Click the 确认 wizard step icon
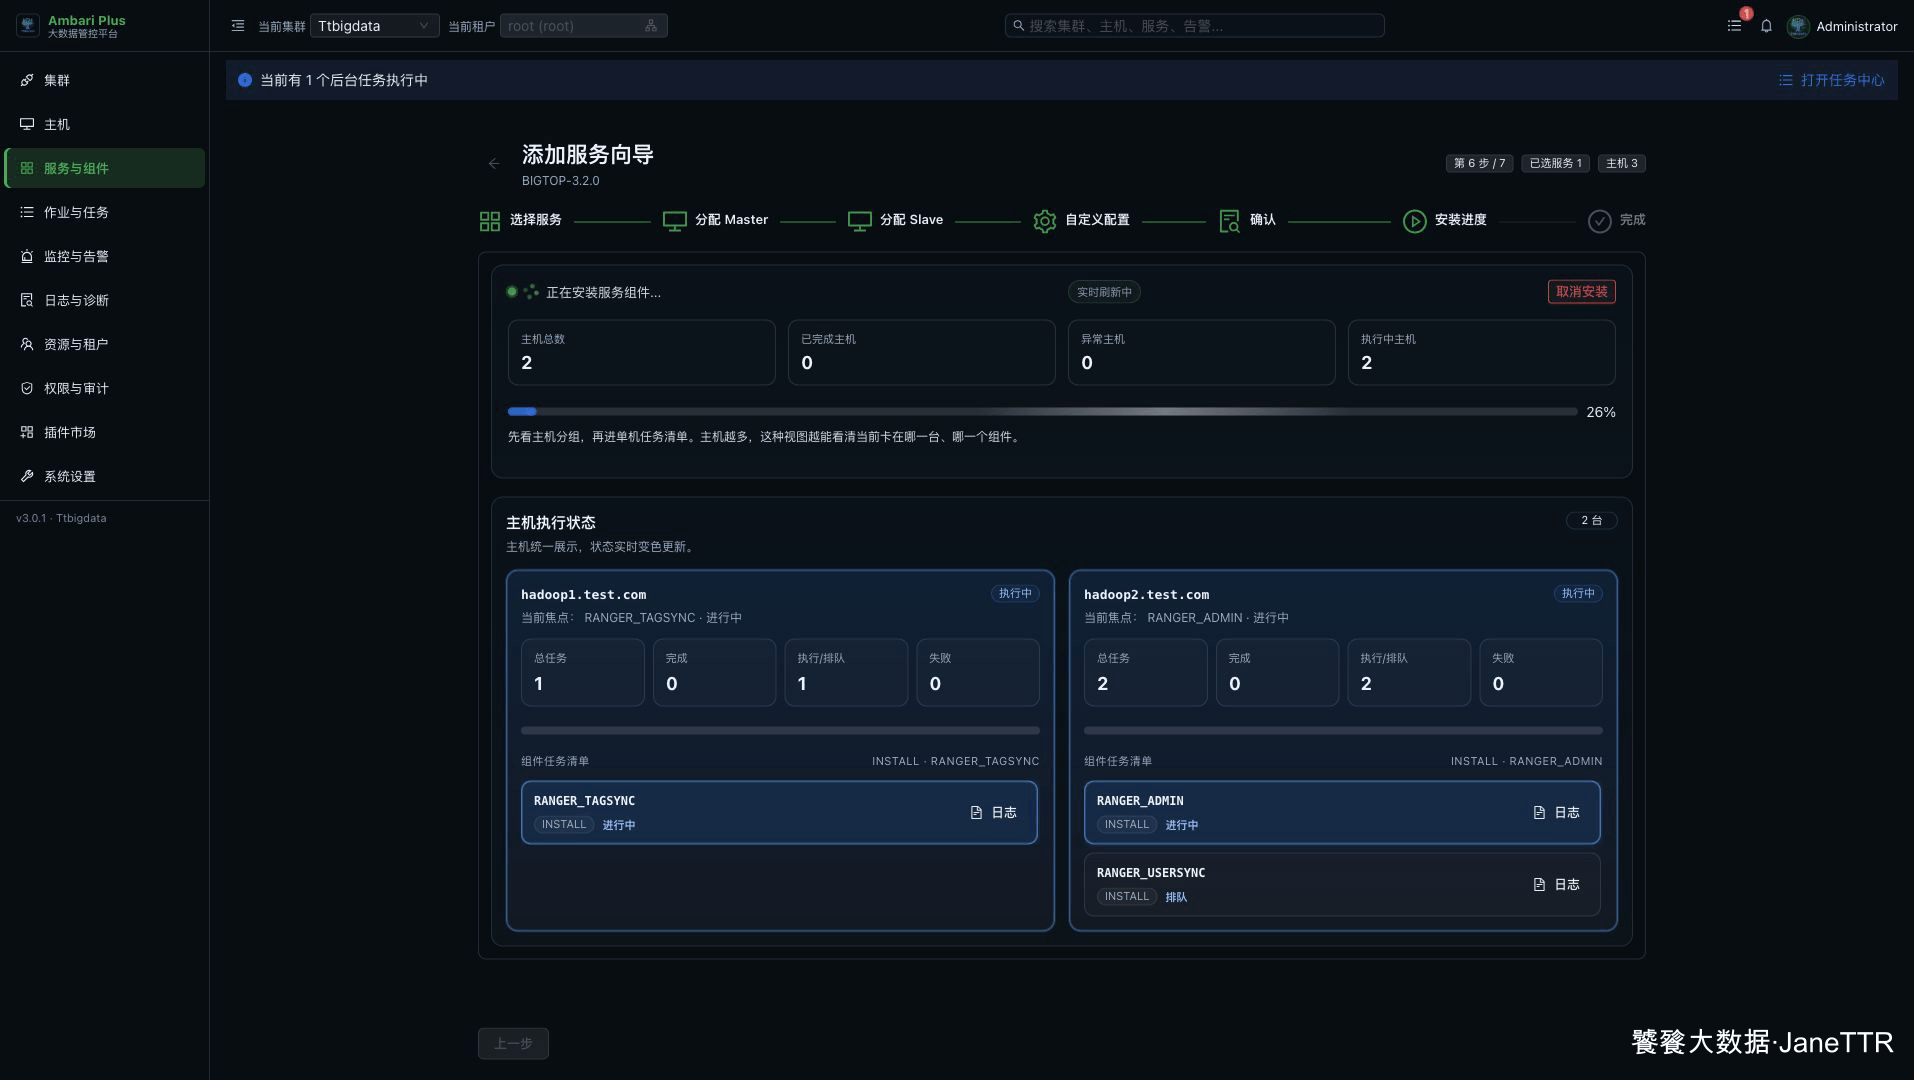1914x1080 pixels. 1230,221
